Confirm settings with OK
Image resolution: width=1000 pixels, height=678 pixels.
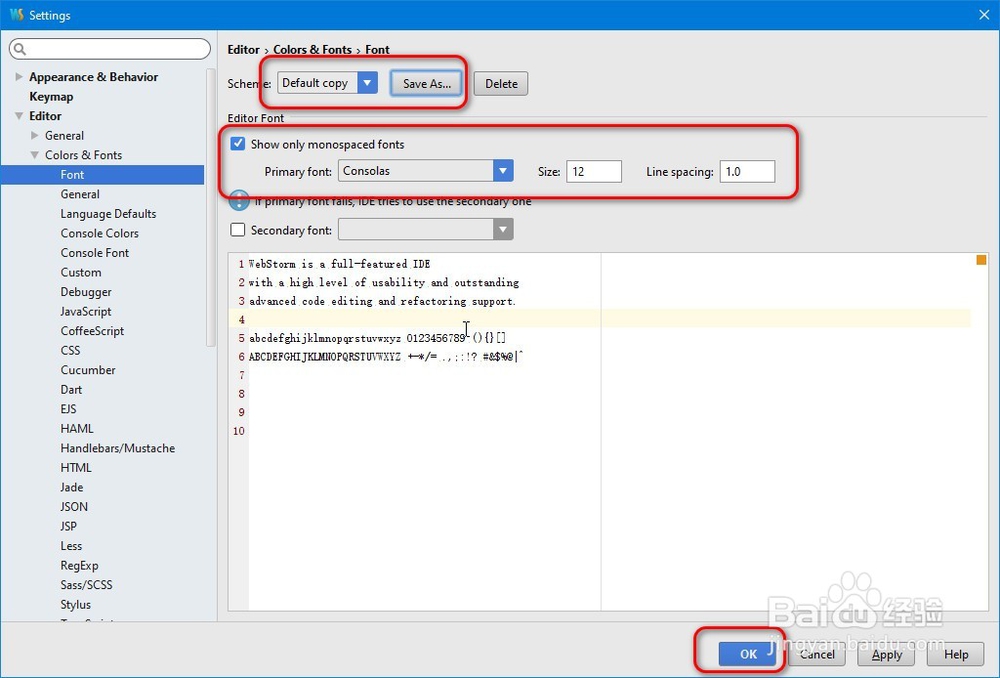[x=747, y=654]
